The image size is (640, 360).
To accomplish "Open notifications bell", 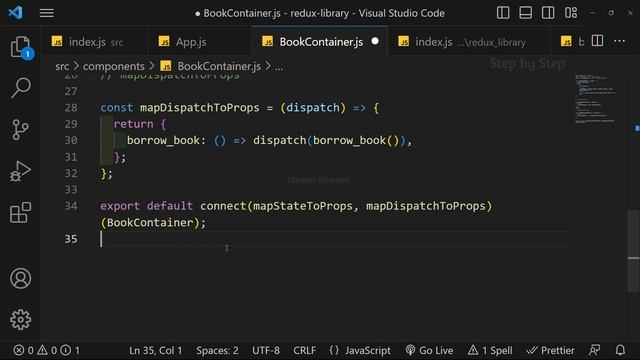I will pyautogui.click(x=620, y=350).
